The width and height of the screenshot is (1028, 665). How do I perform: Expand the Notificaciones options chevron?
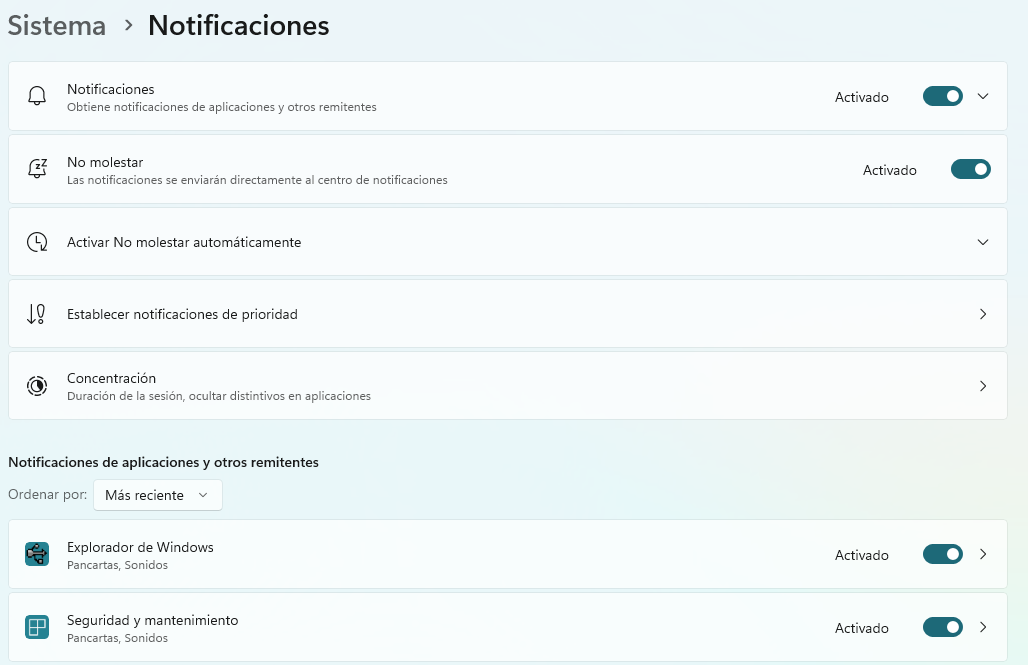click(x=983, y=96)
